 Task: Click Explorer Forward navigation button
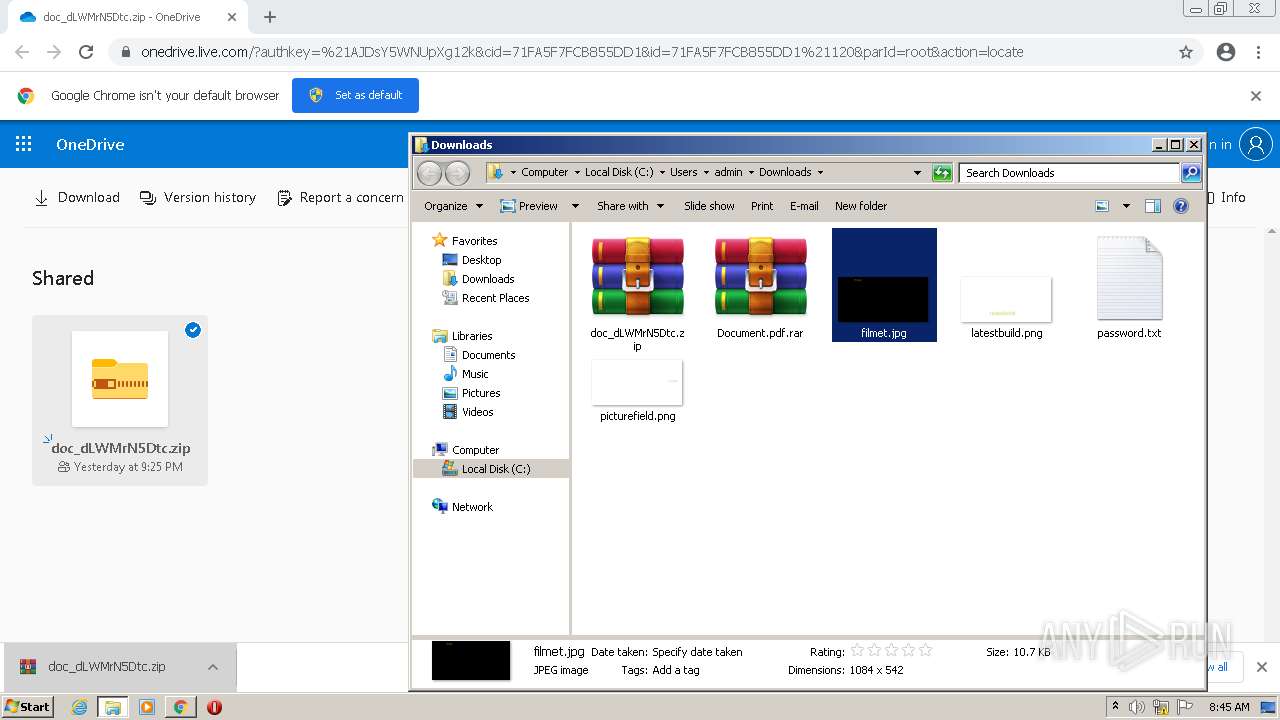(x=457, y=173)
